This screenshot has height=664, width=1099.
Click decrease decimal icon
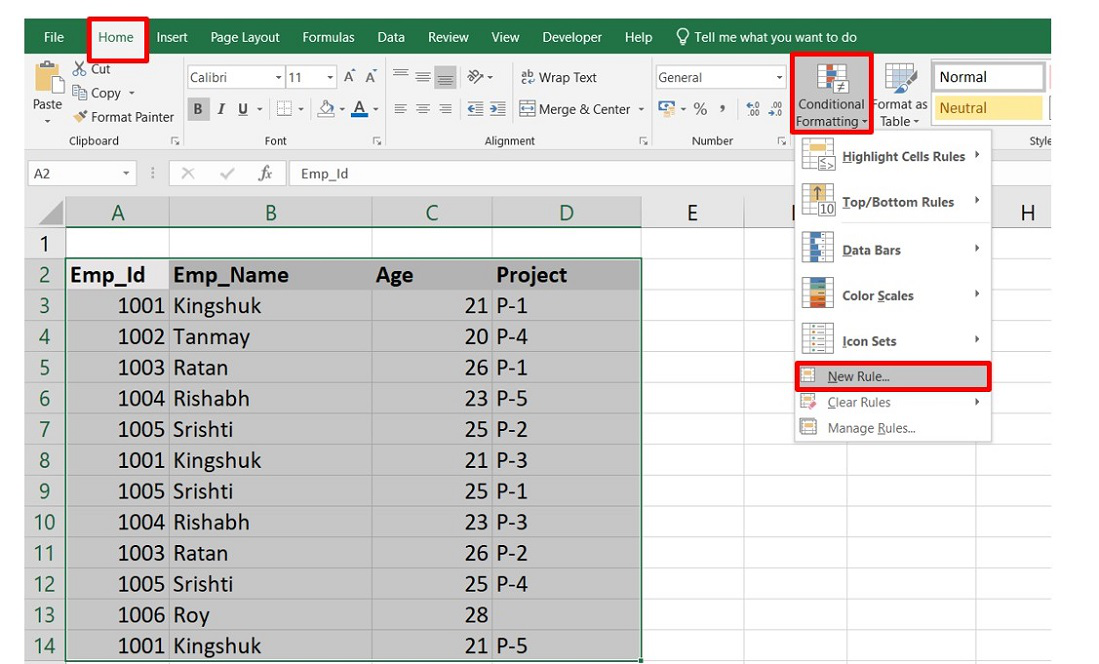775,109
